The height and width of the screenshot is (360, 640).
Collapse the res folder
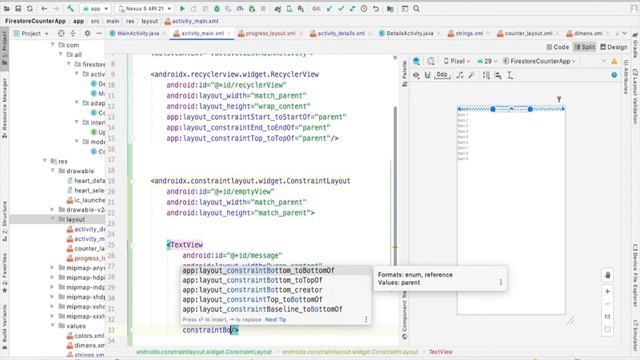pos(45,161)
